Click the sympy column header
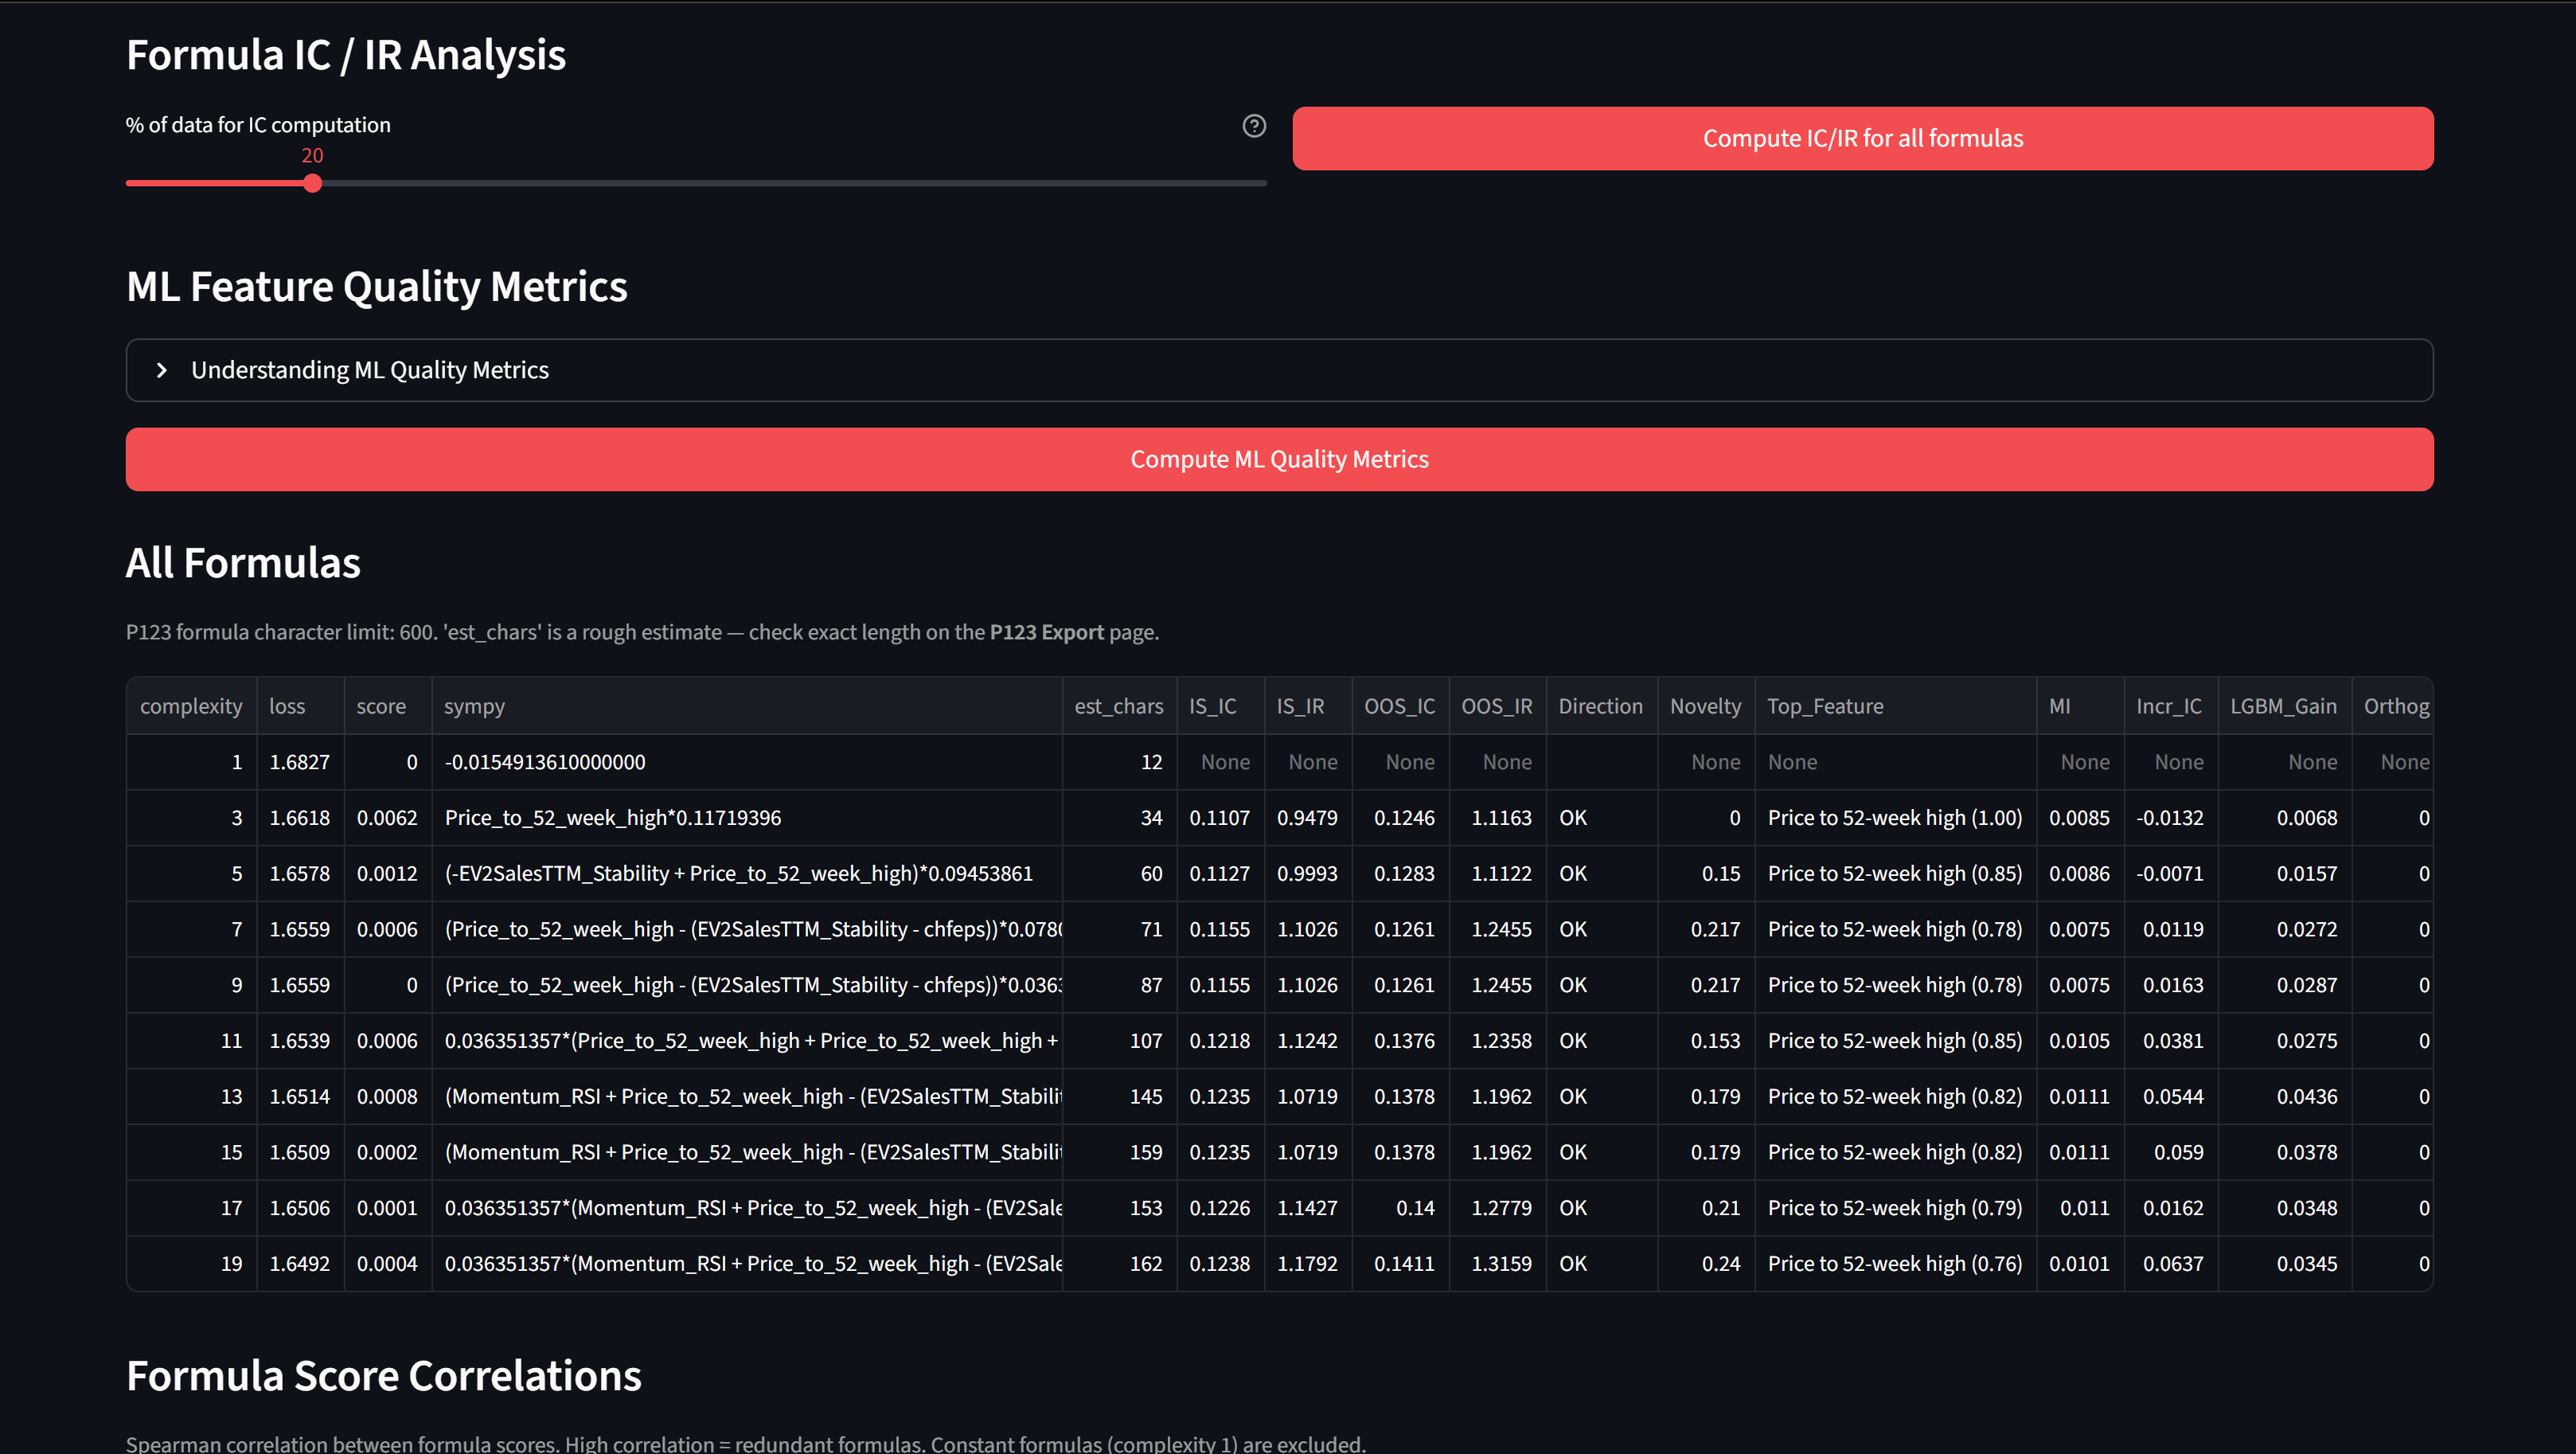Screen dimensions: 2576x1454 coord(474,706)
